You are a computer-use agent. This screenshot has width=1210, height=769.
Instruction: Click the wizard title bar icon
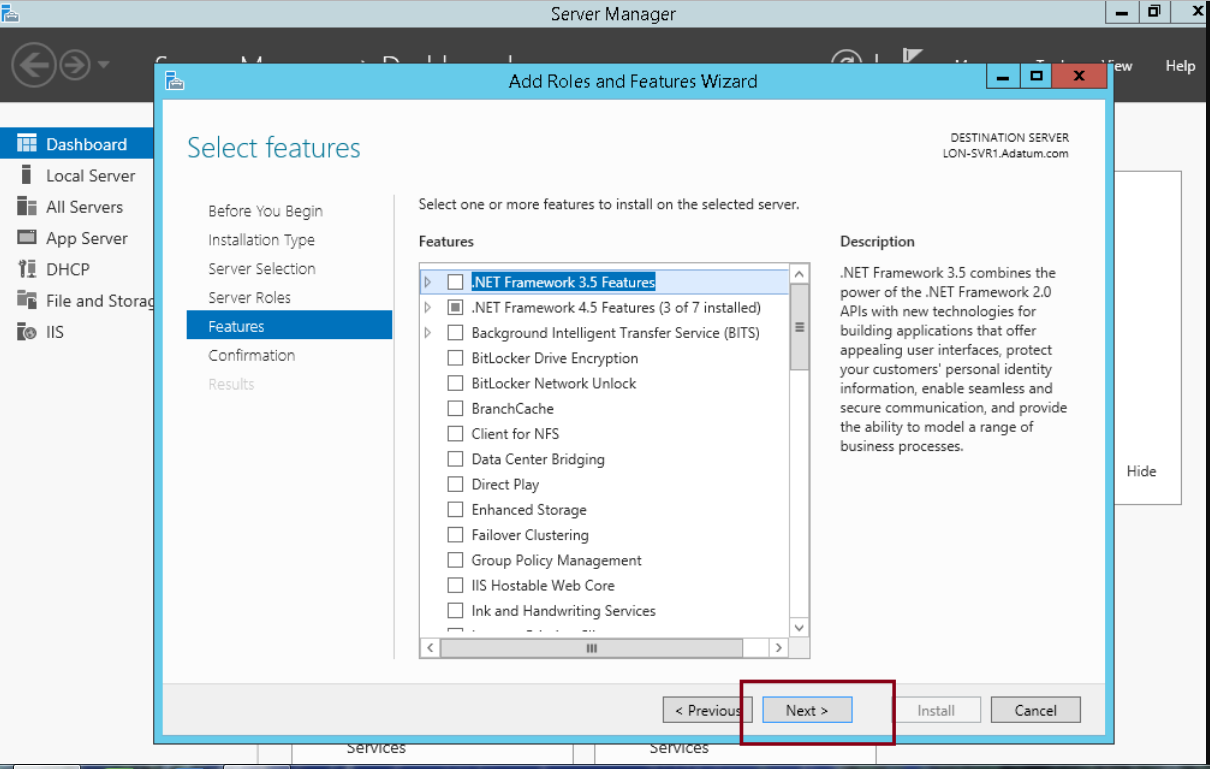coord(175,80)
